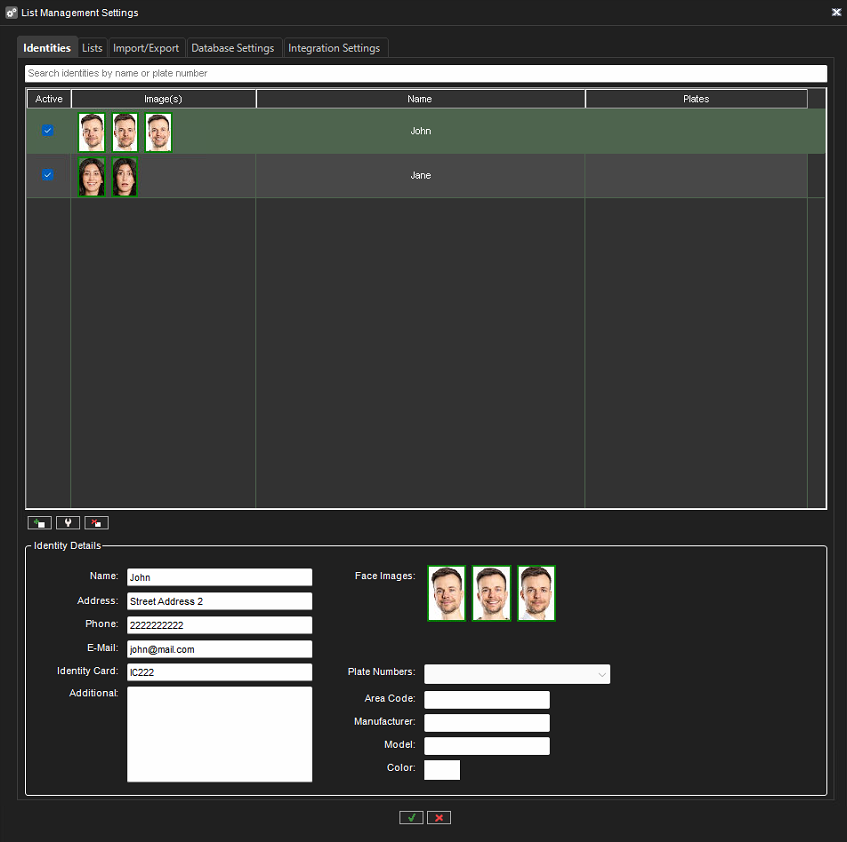Viewport: 847px width, 842px height.
Task: Click the Image(s) column header
Action: (x=163, y=99)
